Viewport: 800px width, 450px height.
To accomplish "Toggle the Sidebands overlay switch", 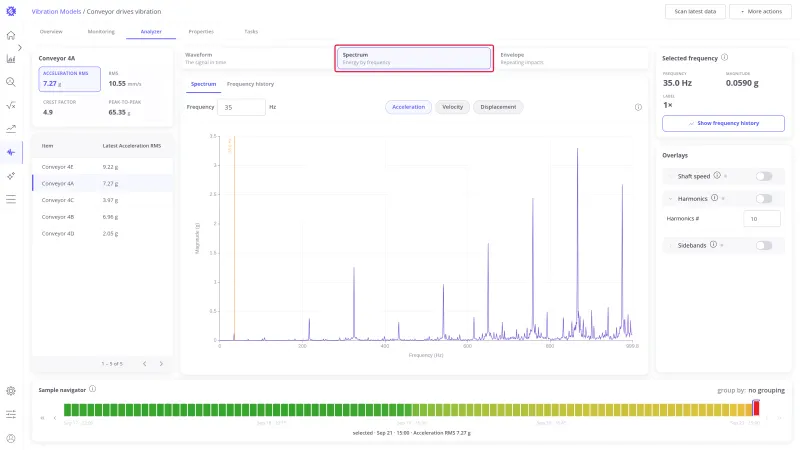I will 764,246.
